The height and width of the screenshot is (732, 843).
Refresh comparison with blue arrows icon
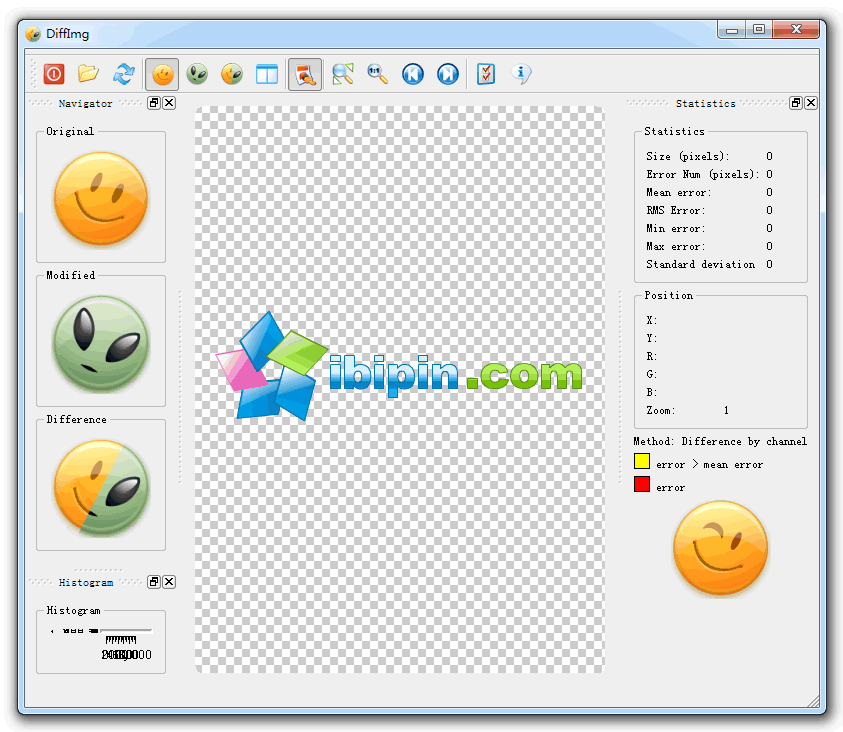[x=124, y=74]
